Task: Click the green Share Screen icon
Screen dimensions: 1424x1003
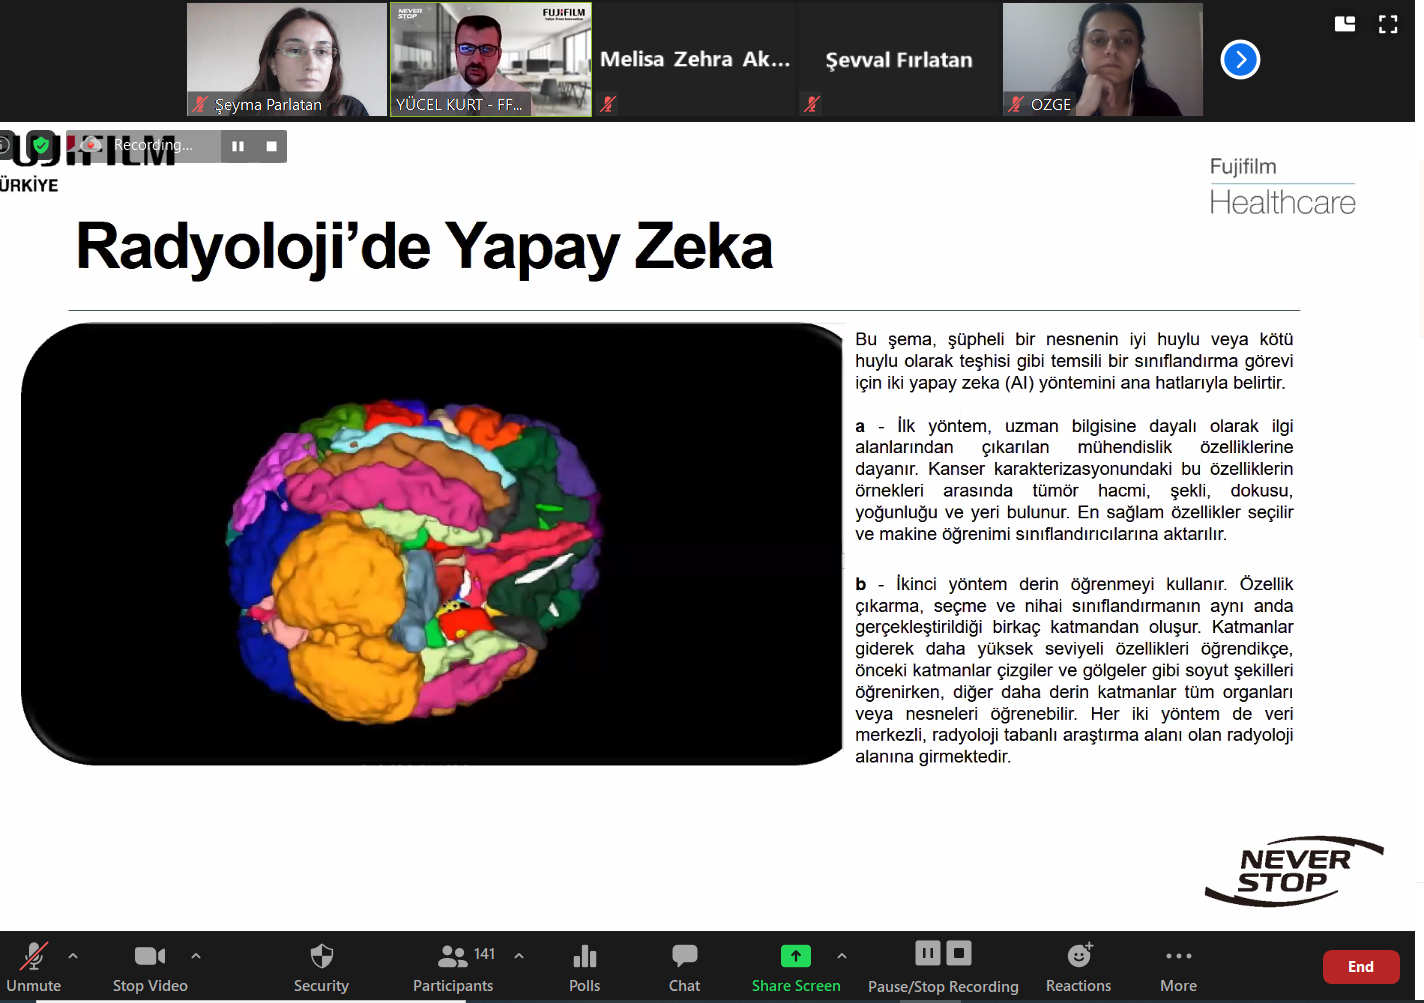Action: pos(795,956)
